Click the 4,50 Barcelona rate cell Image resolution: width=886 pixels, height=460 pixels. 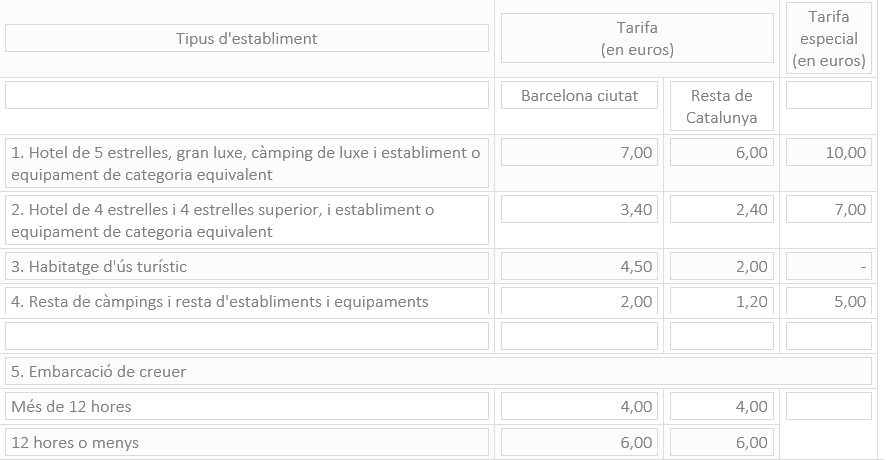[x=579, y=267]
